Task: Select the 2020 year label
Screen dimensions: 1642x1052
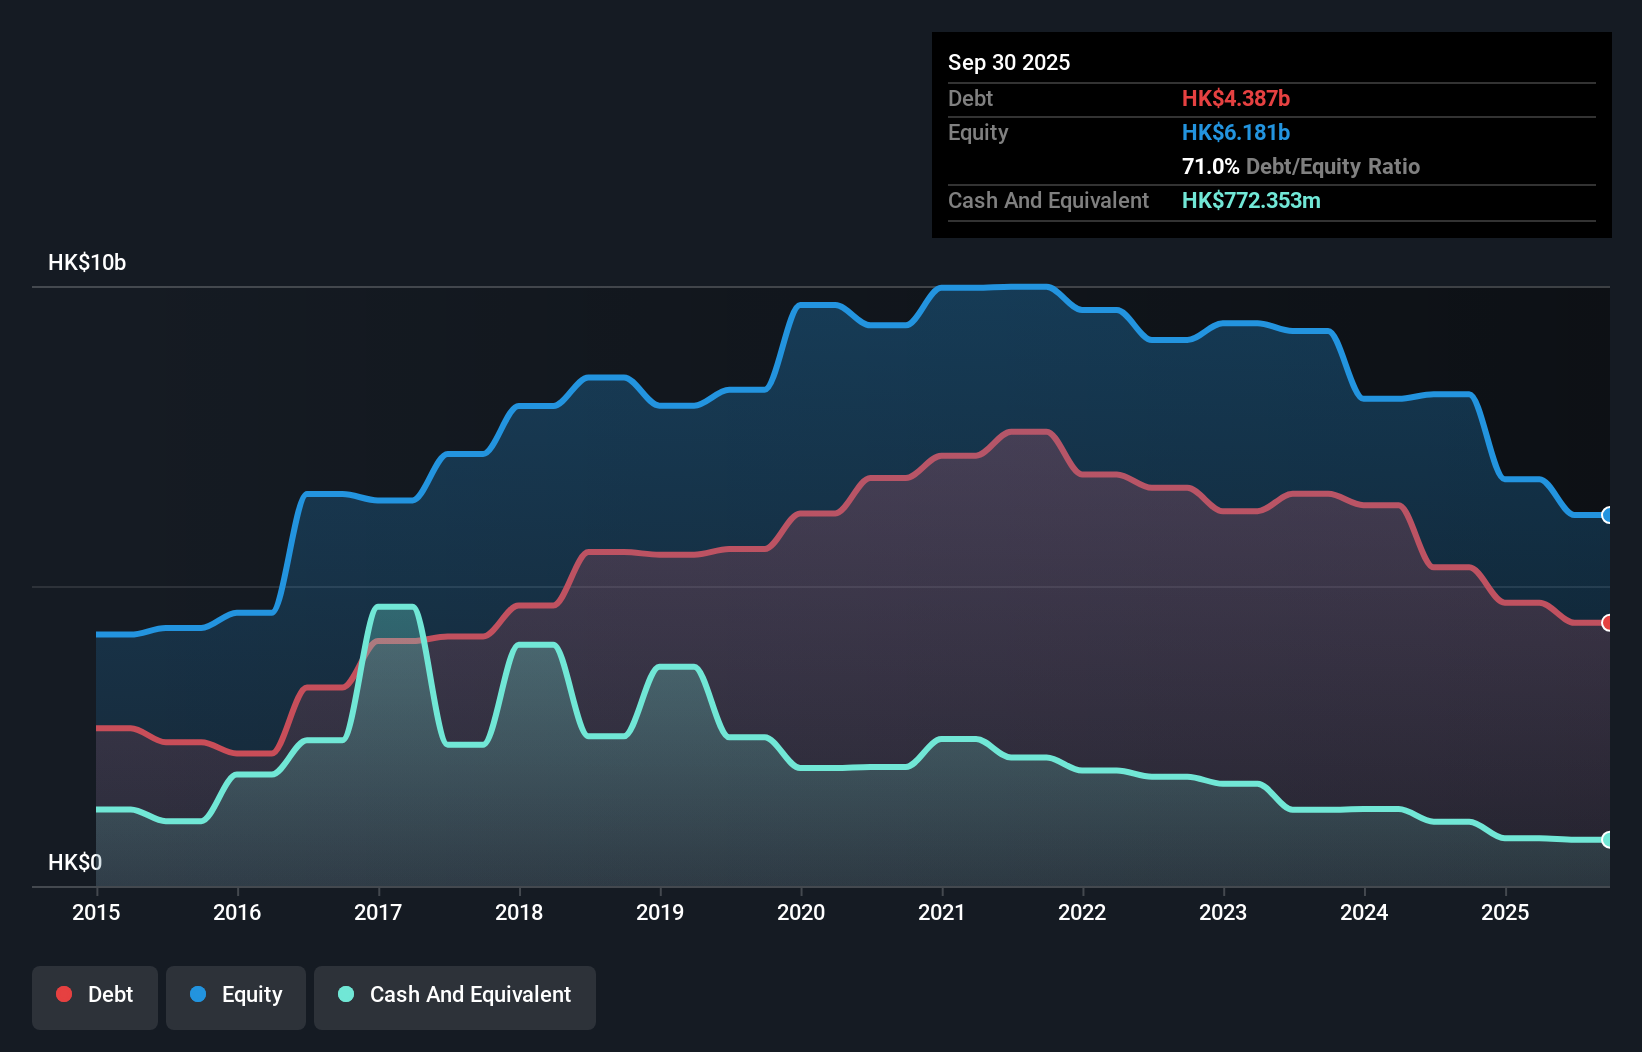Action: pyautogui.click(x=801, y=912)
